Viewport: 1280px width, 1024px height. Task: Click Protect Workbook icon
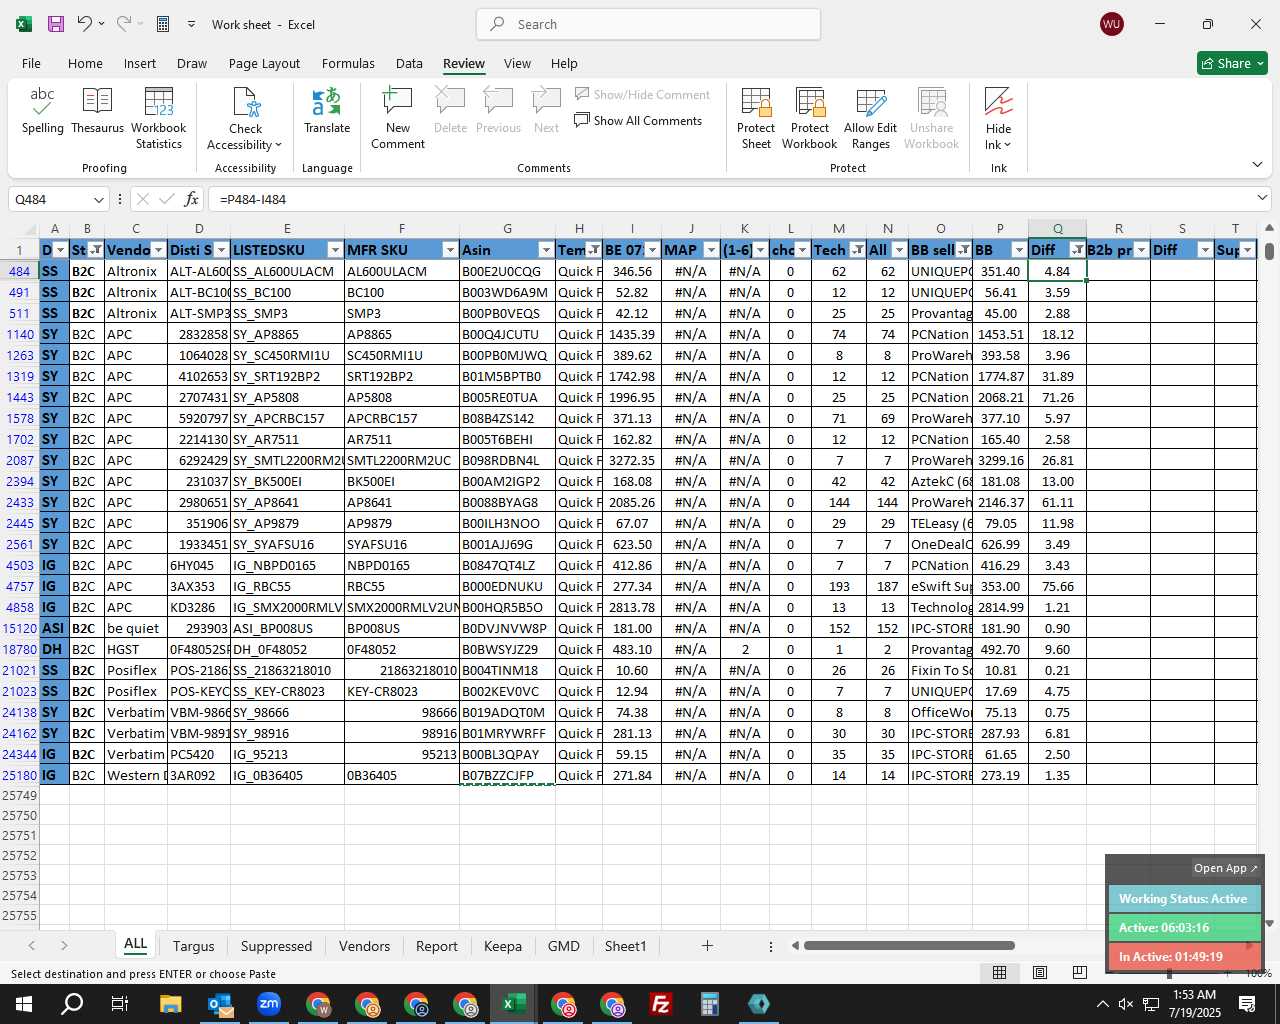click(809, 118)
